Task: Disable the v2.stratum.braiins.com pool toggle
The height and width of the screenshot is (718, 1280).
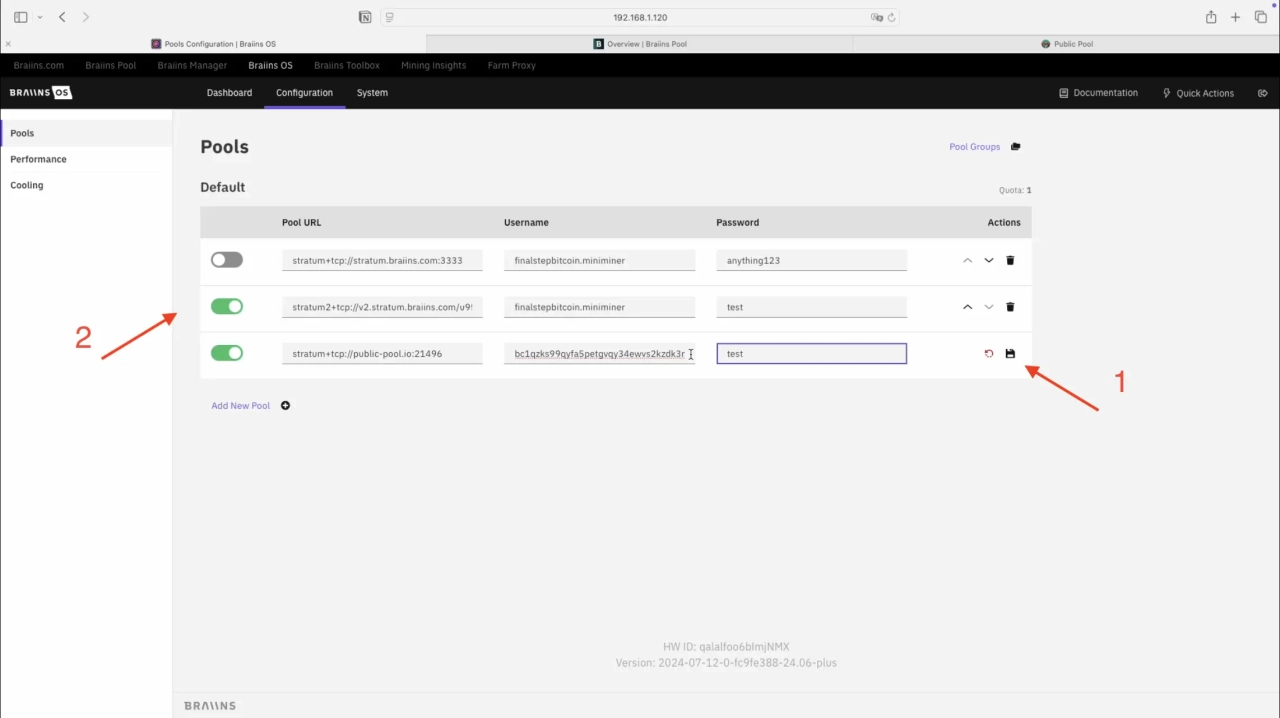Action: 227,307
